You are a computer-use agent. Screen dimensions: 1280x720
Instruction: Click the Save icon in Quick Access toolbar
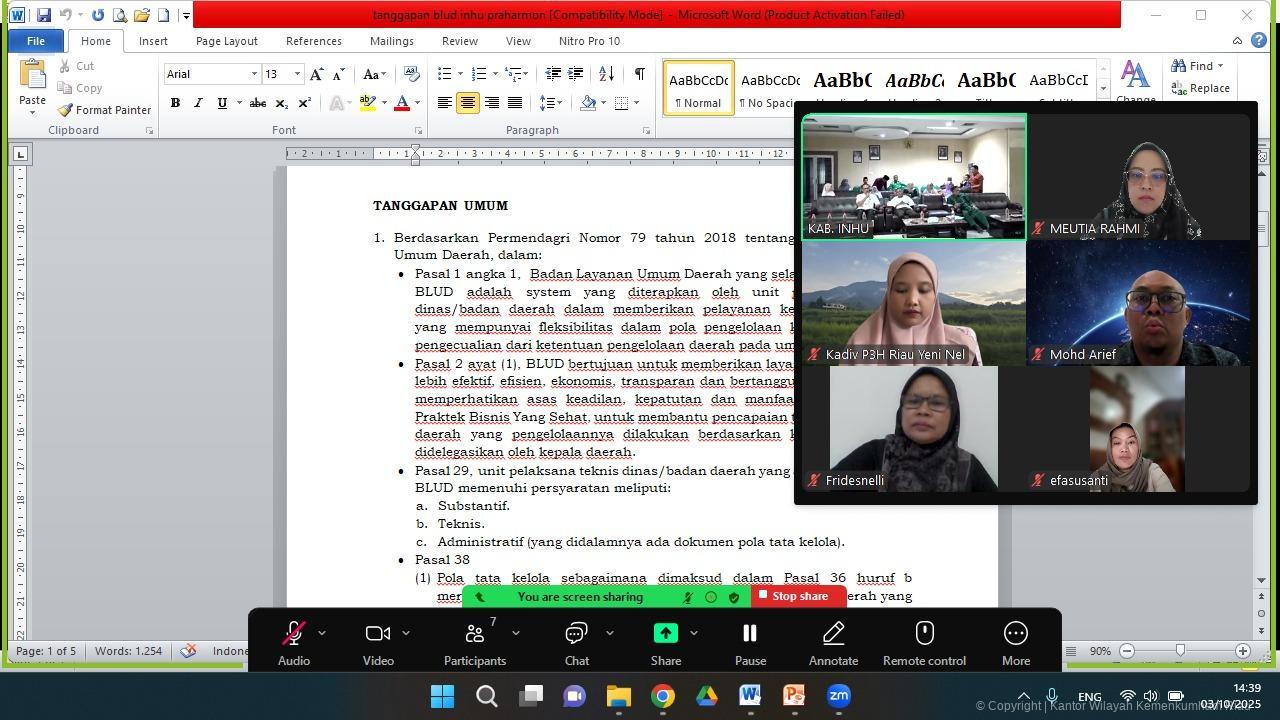(43, 15)
